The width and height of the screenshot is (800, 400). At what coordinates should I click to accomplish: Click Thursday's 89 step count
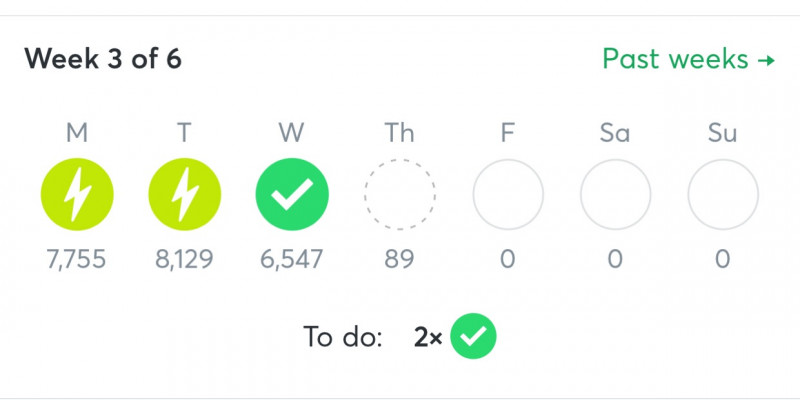(x=400, y=260)
